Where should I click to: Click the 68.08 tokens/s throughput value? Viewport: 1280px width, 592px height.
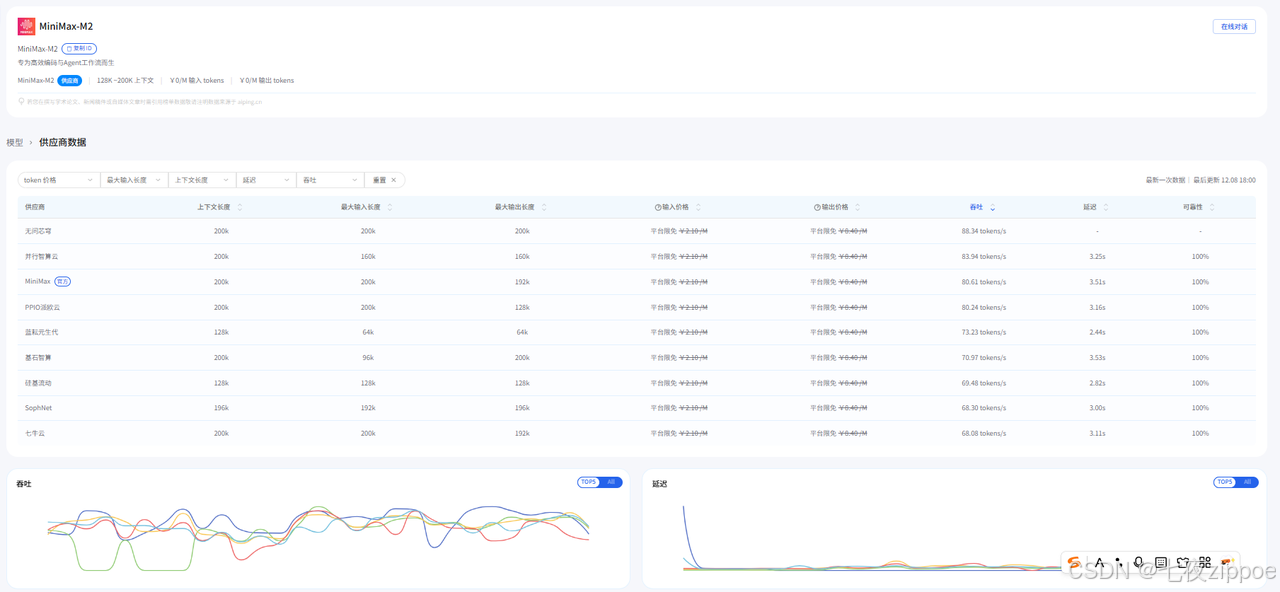(x=984, y=433)
